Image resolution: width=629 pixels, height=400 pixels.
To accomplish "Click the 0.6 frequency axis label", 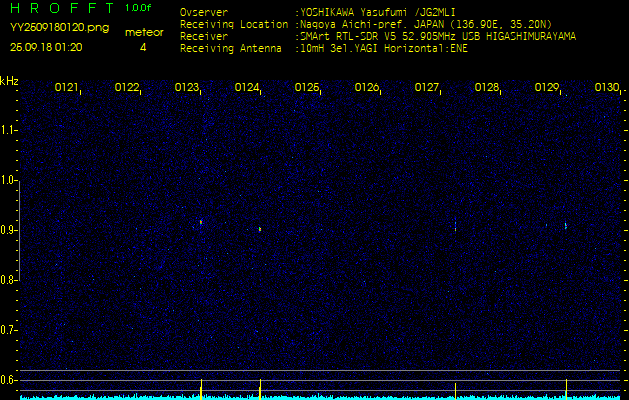I will [8, 380].
